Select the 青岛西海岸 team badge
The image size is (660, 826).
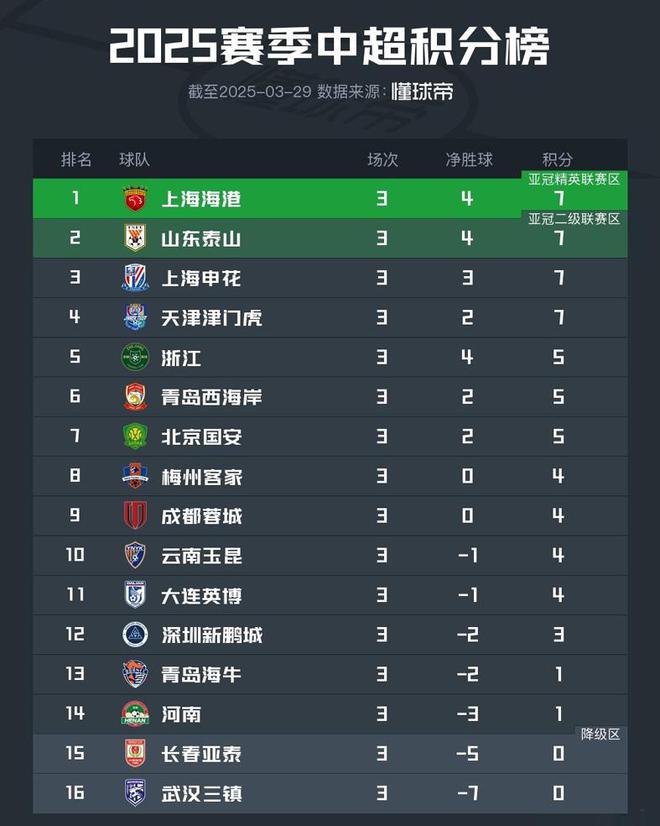(x=135, y=397)
